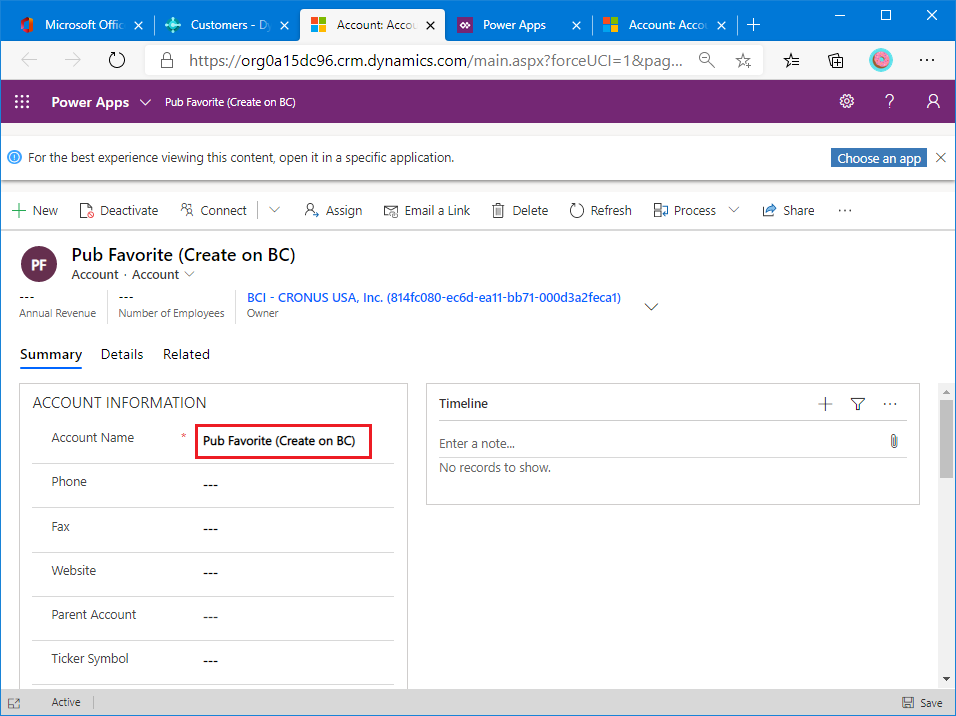Click the PF account avatar
The height and width of the screenshot is (716, 956).
tap(39, 264)
